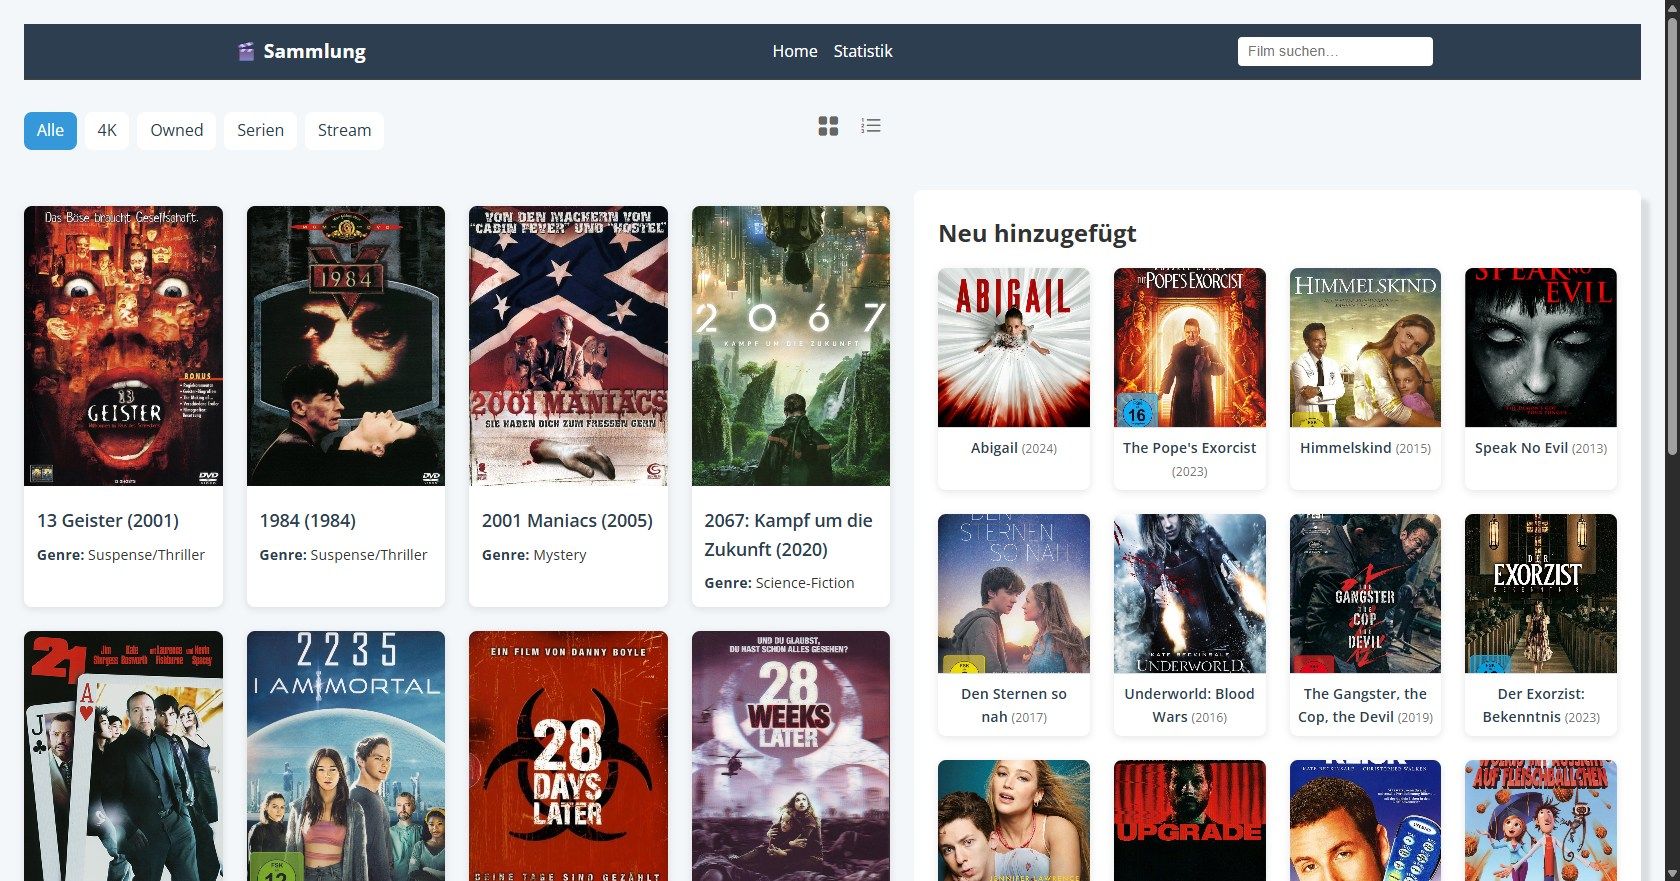1680x881 pixels.
Task: Open the Statistik page
Action: 863,51
